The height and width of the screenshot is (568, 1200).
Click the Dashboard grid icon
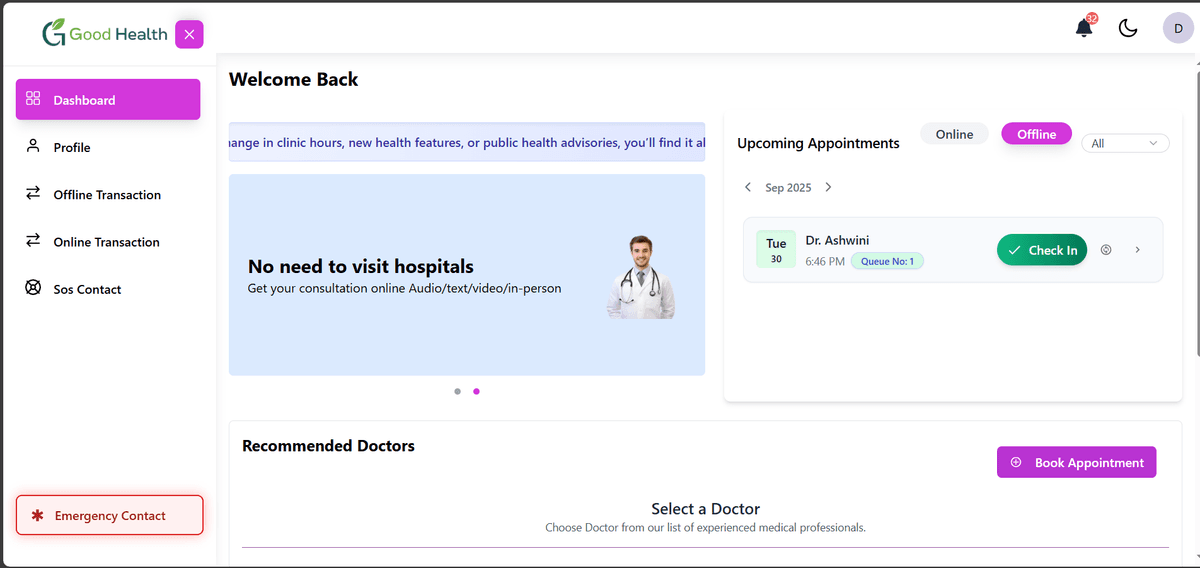[x=33, y=99]
